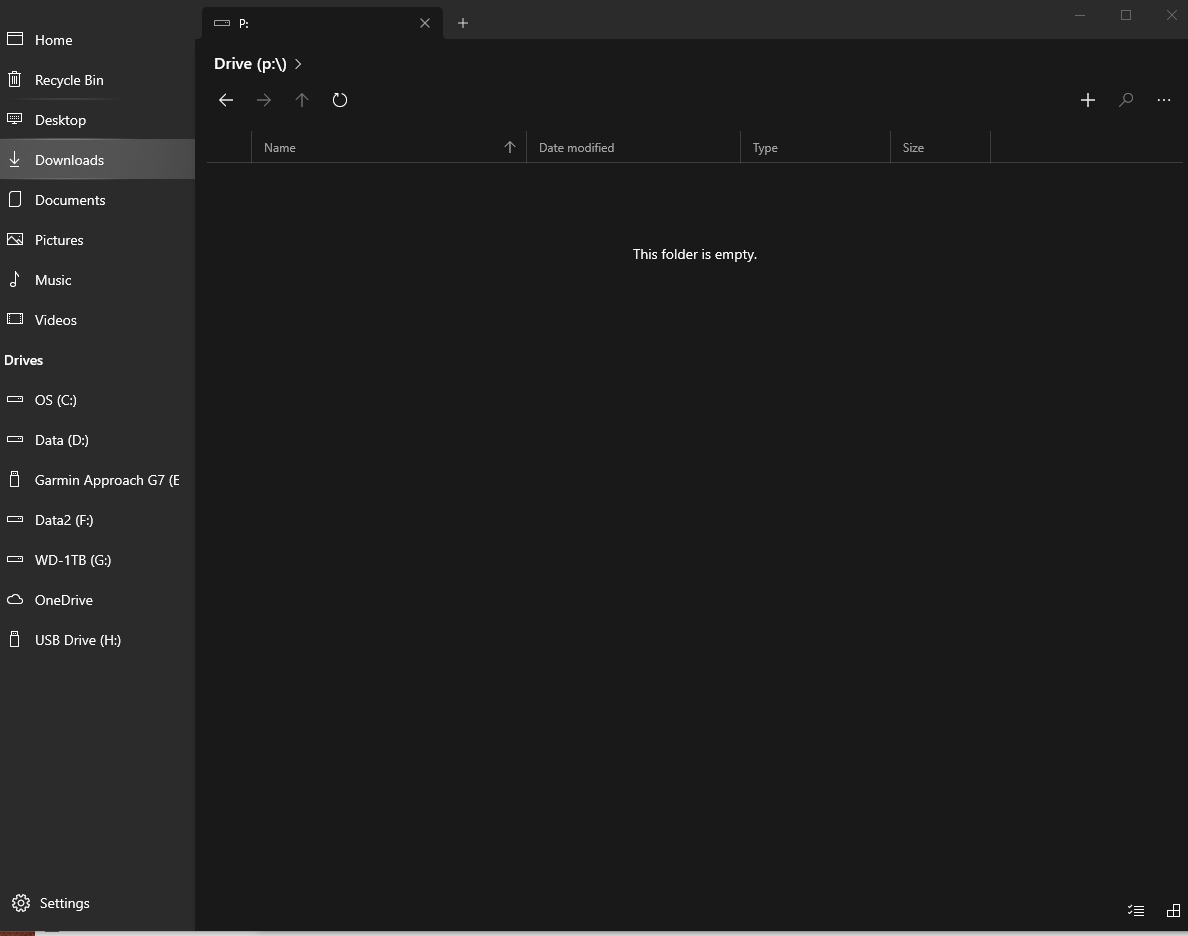Open Videos in the sidebar

(x=97, y=320)
